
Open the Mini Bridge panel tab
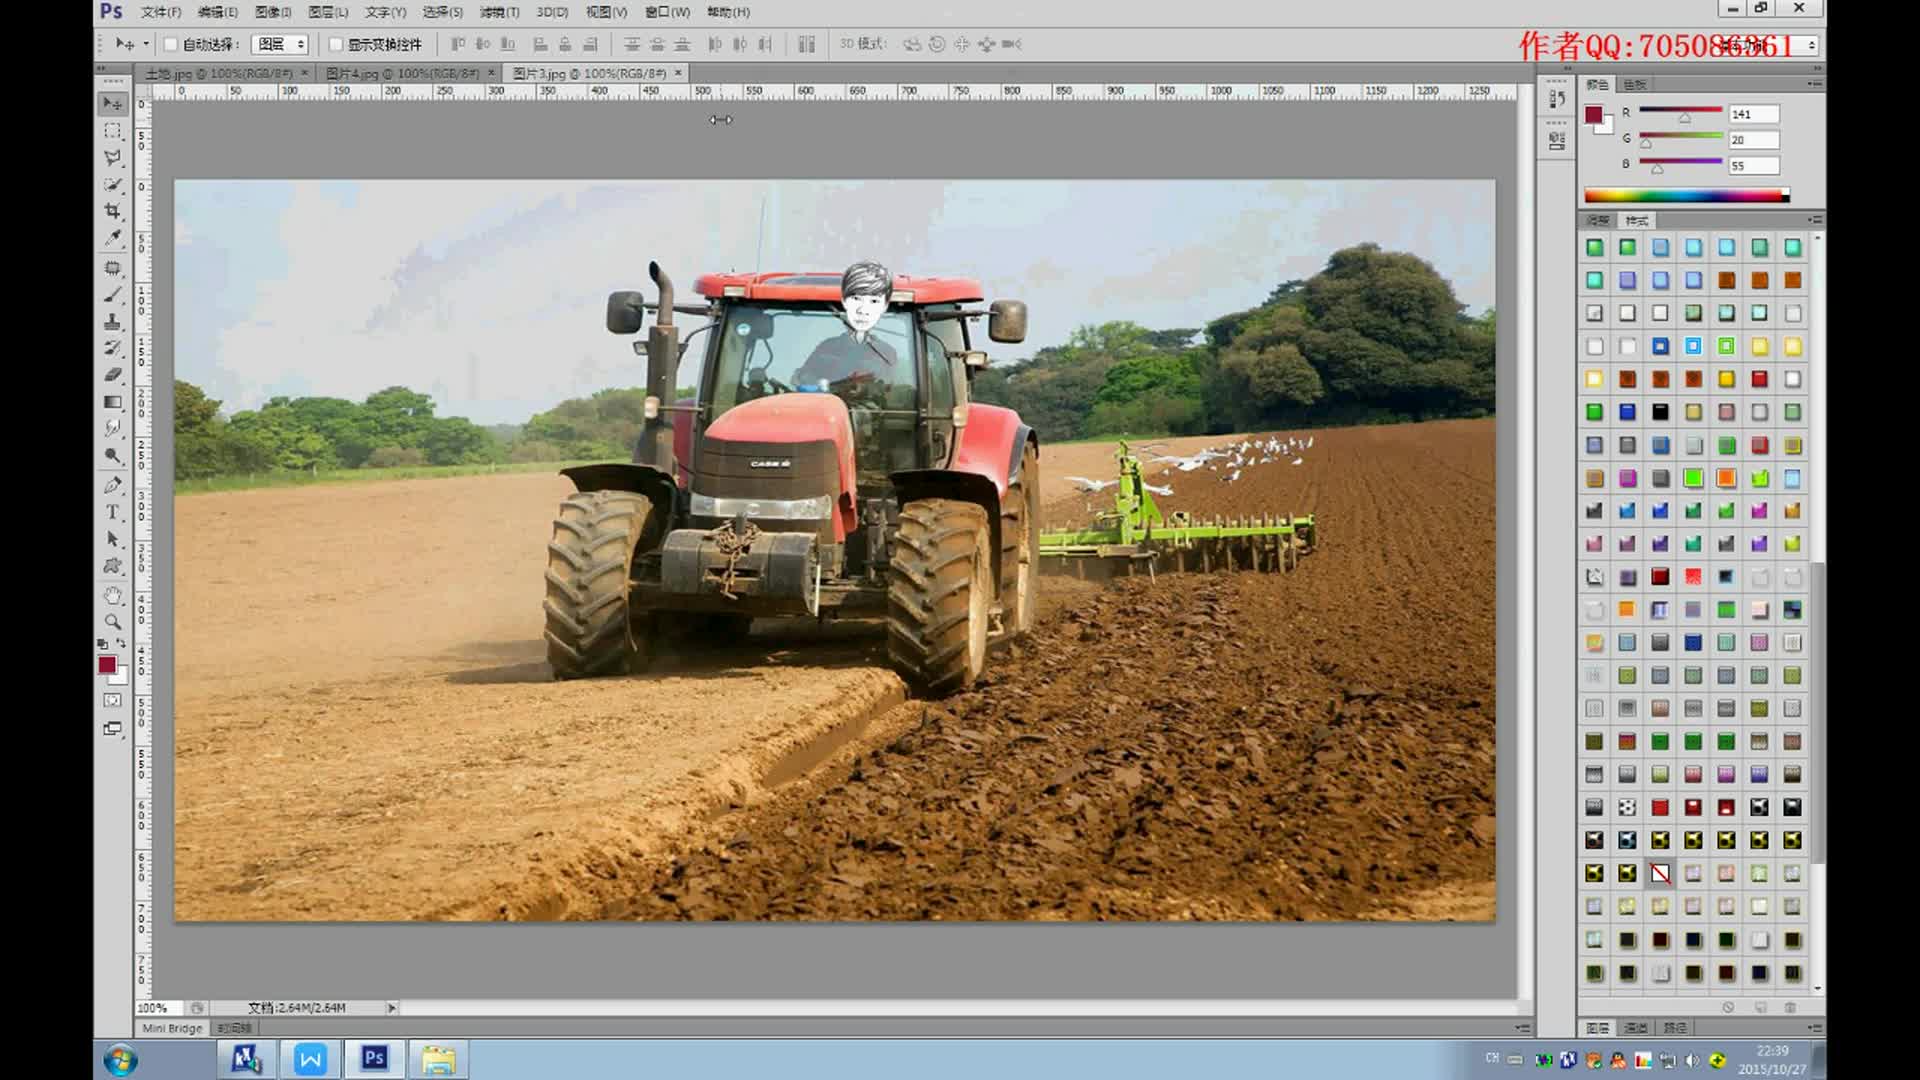click(172, 1028)
